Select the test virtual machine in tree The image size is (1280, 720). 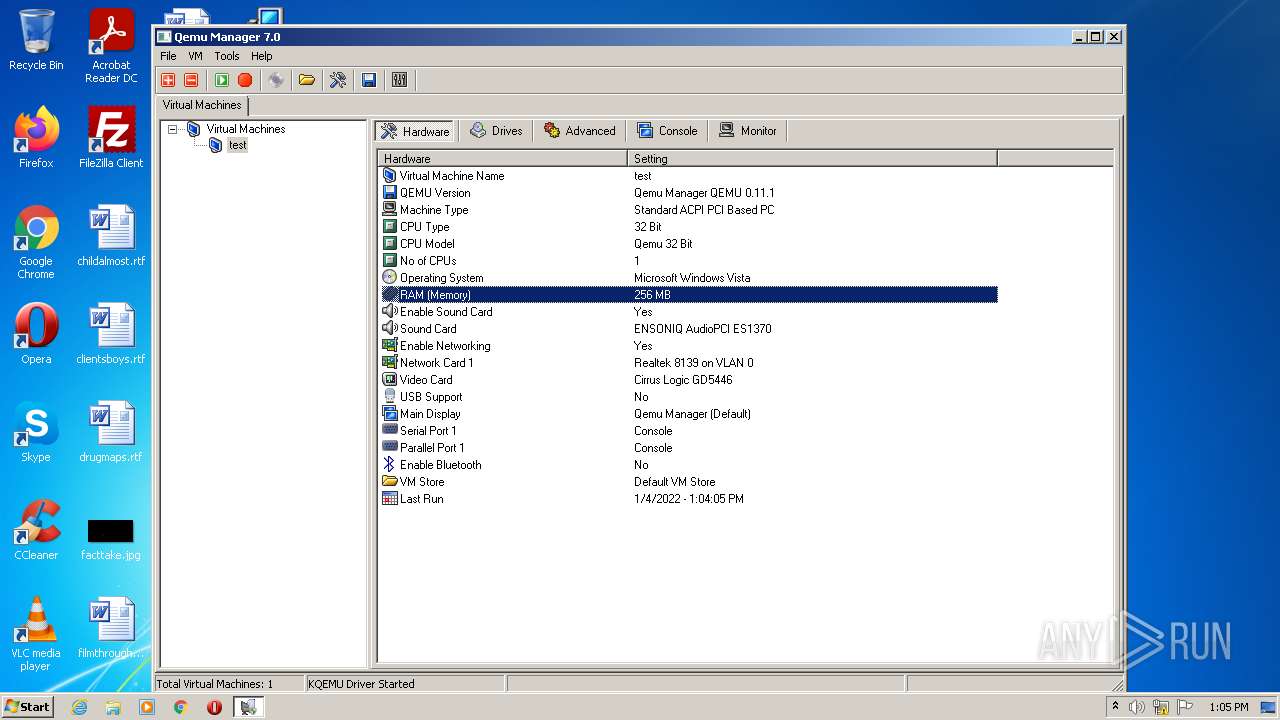237,145
